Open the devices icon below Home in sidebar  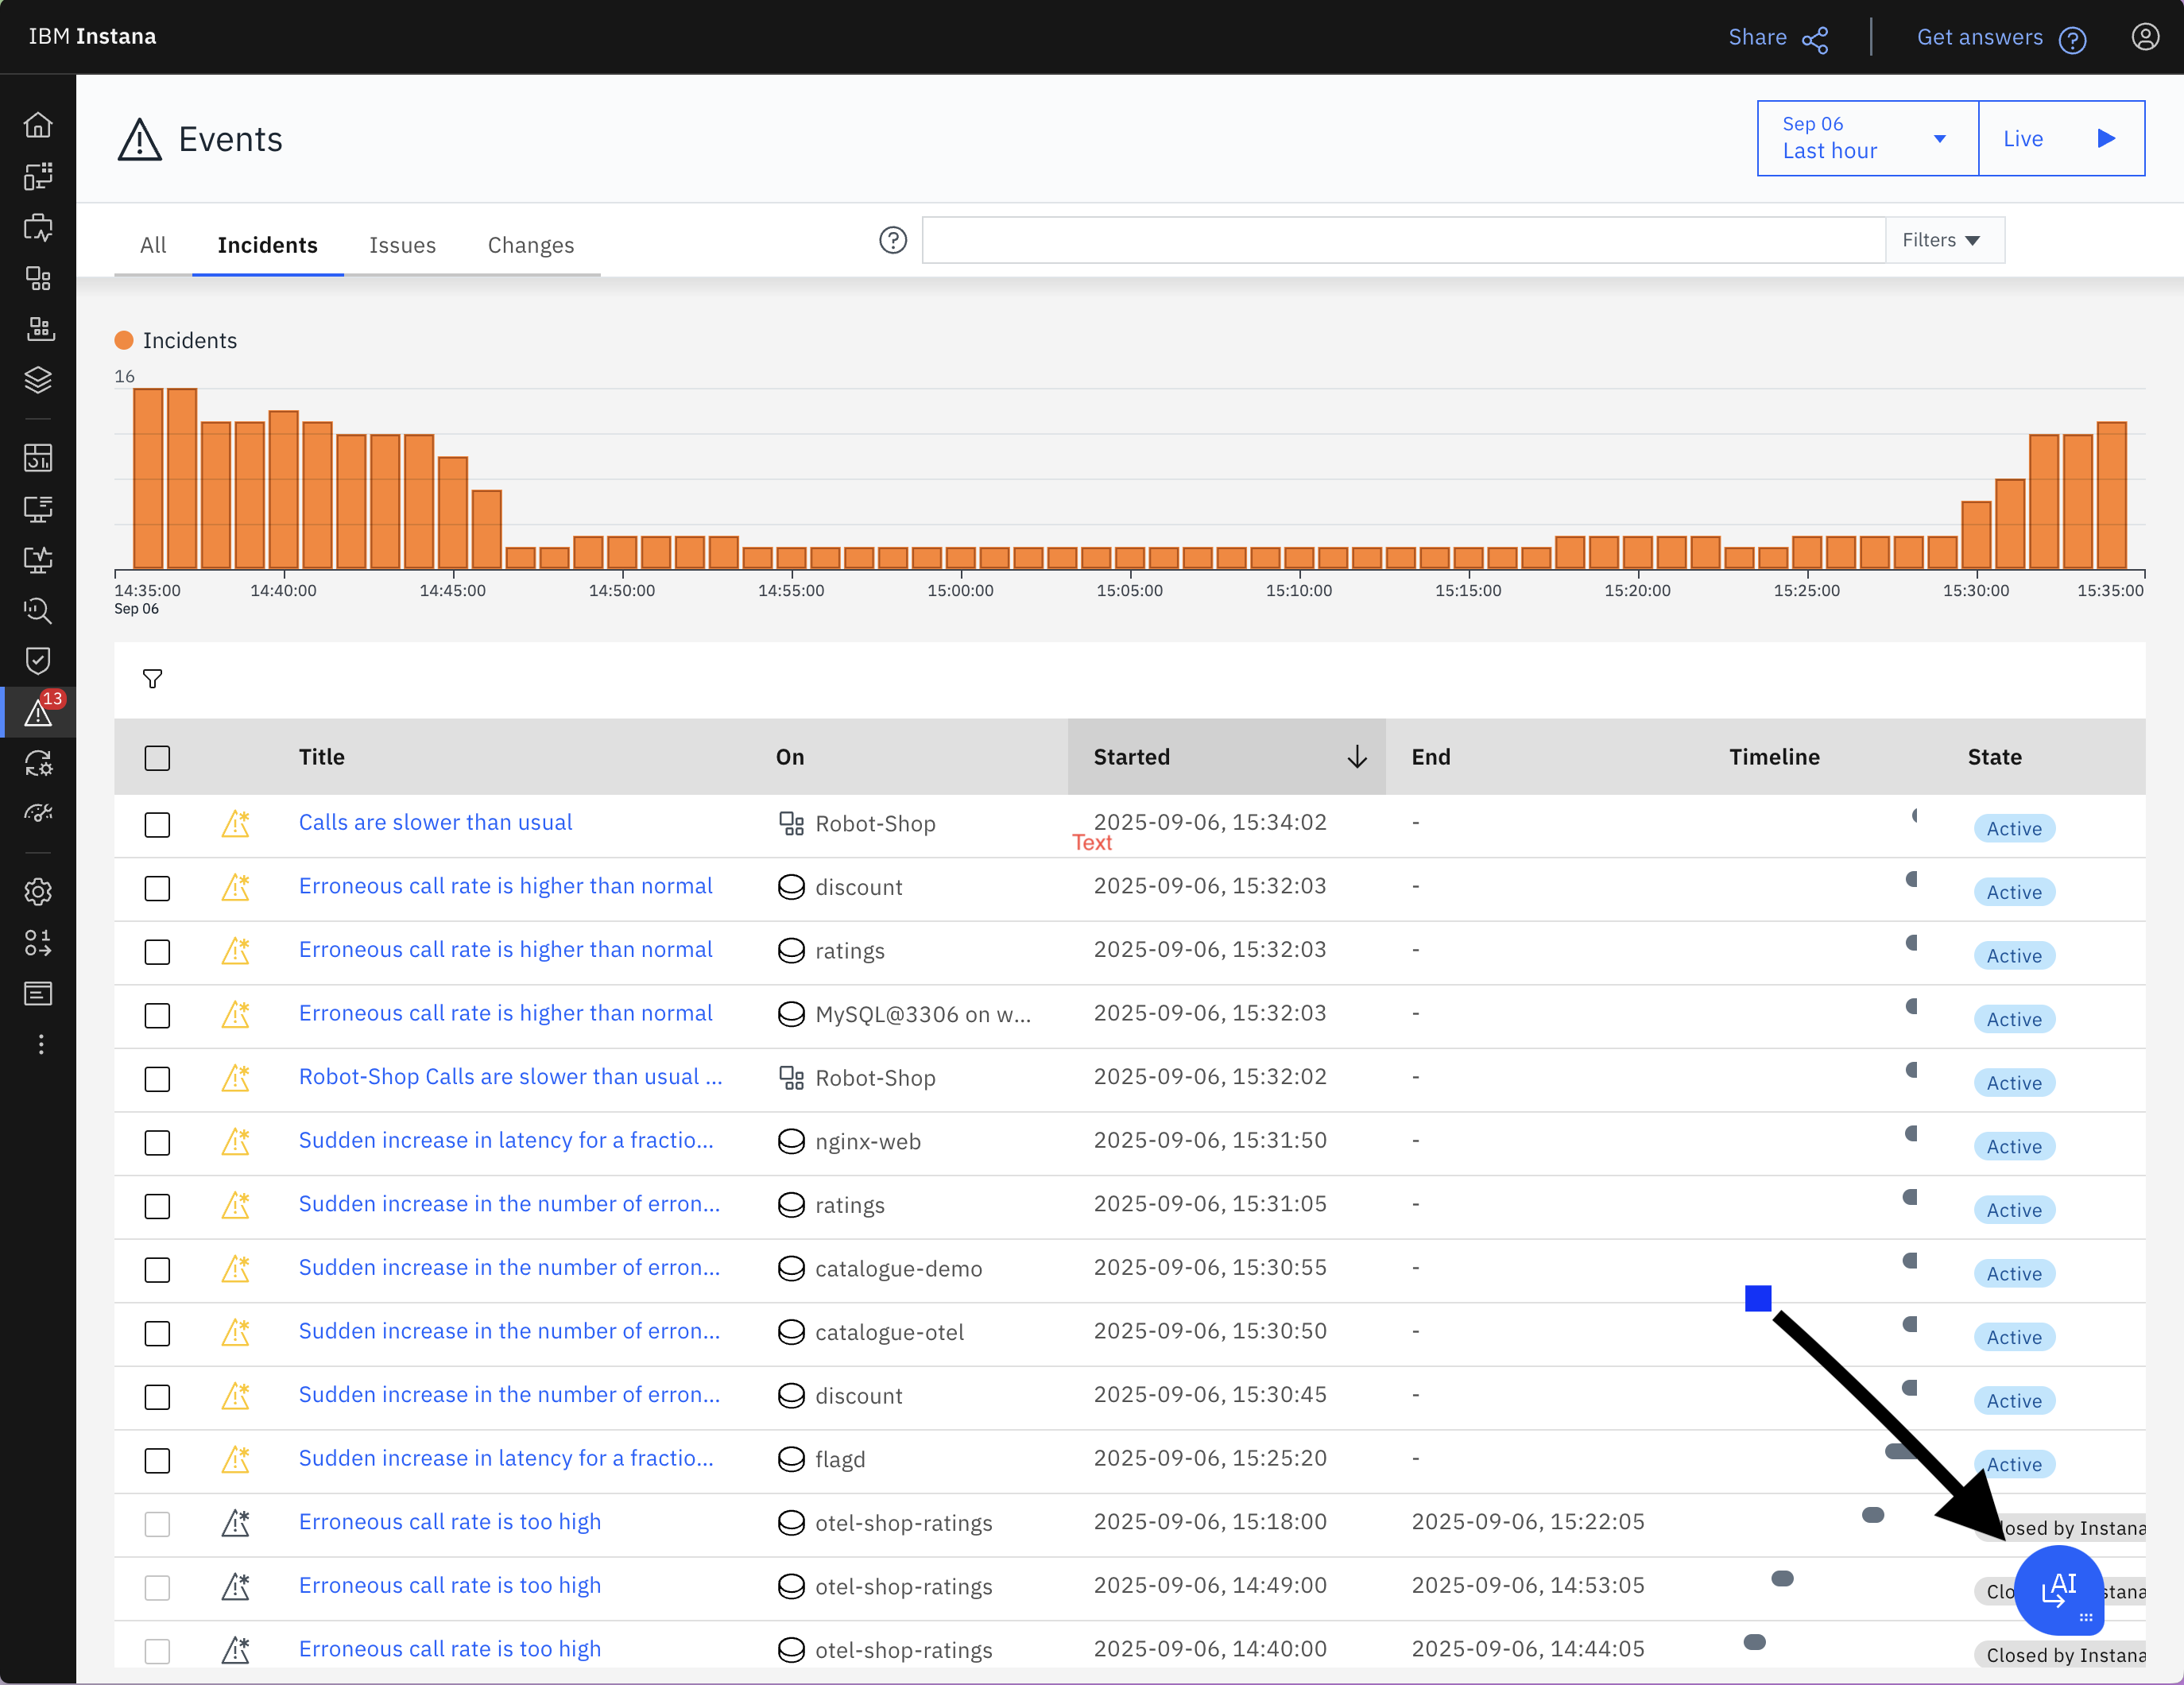(x=38, y=176)
